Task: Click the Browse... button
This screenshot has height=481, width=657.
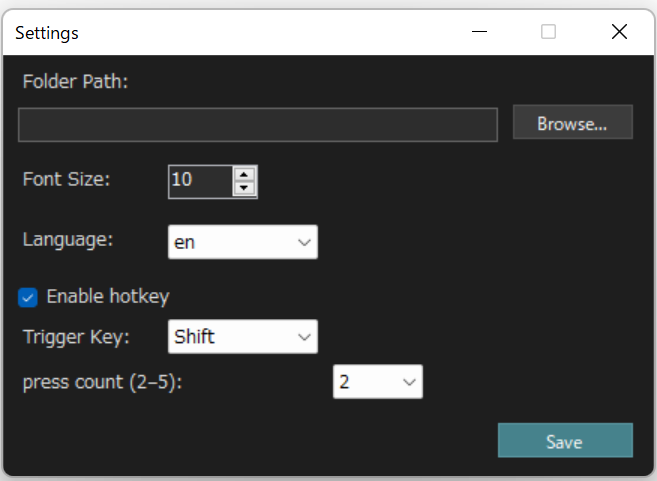Action: (x=572, y=124)
